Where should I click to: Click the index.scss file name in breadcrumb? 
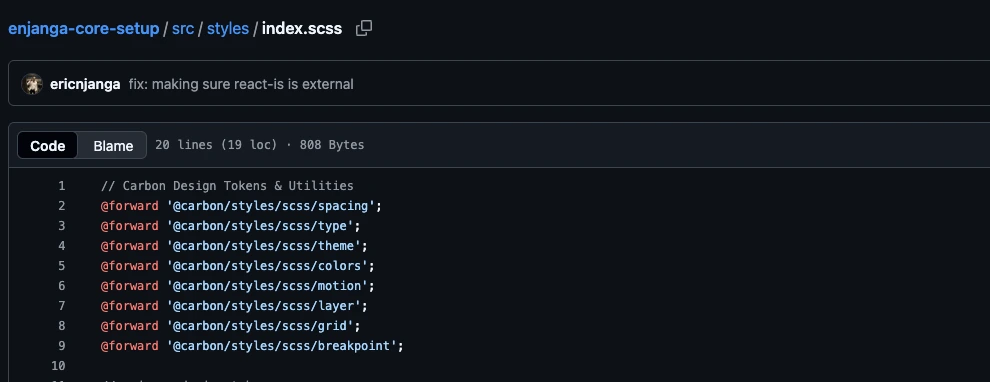[302, 28]
